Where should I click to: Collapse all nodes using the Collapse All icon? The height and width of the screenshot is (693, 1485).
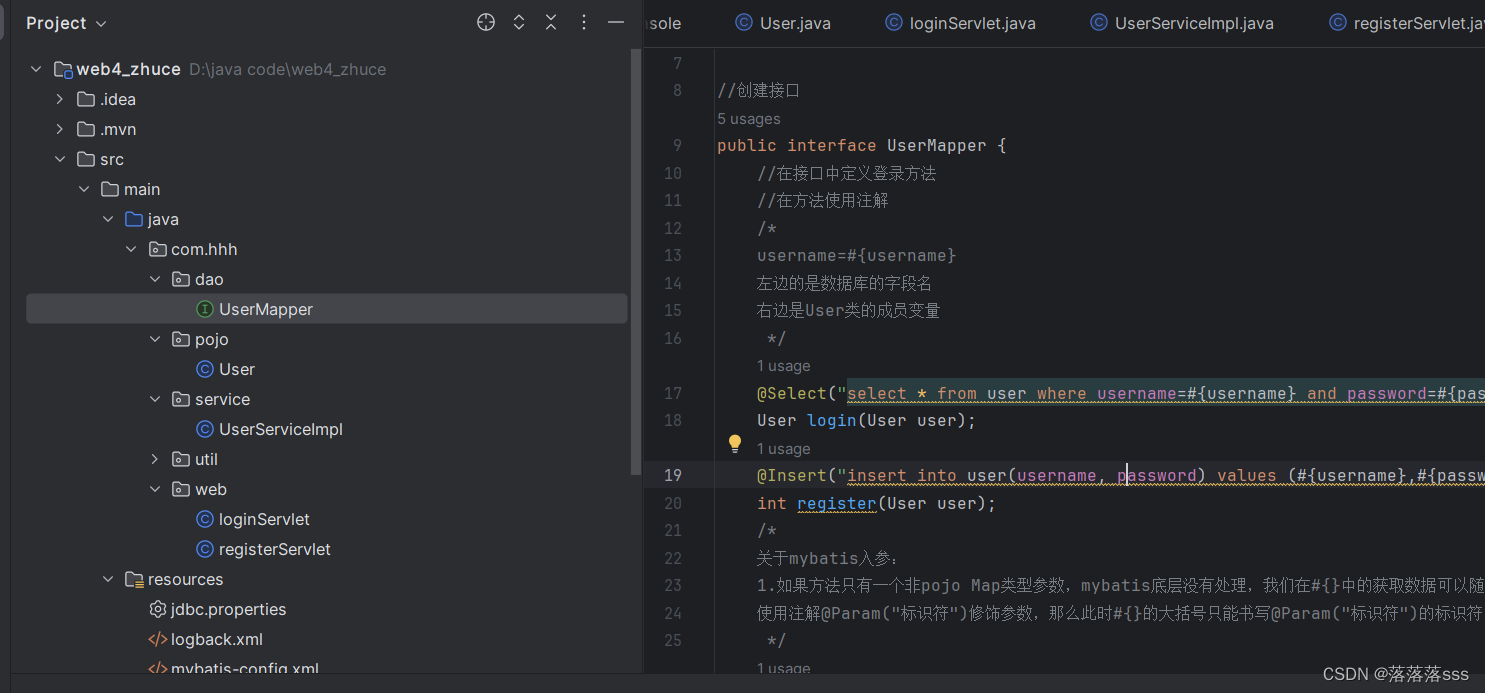(x=551, y=21)
